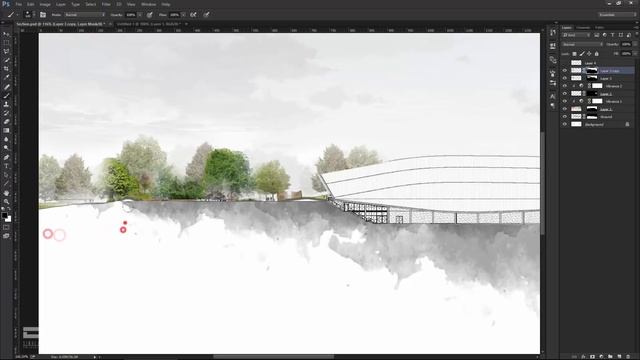Select the Horizontal Type tool
640x360 pixels.
click(6, 166)
